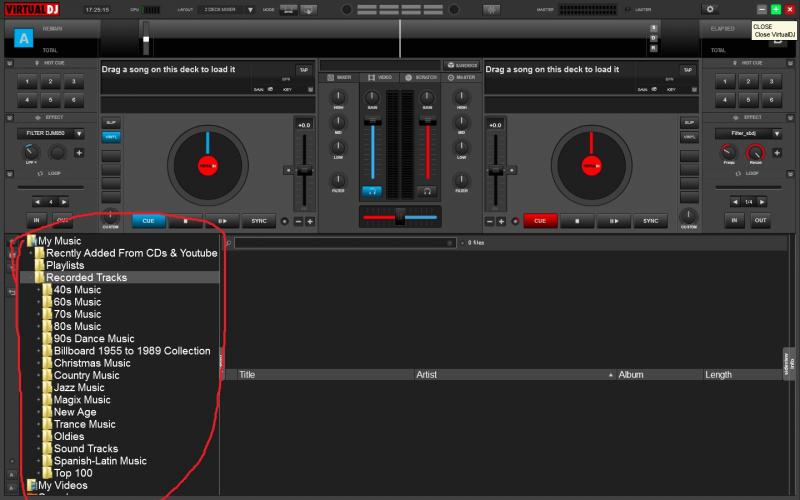
Task: Click the red CUE button on right deck
Action: 540,221
